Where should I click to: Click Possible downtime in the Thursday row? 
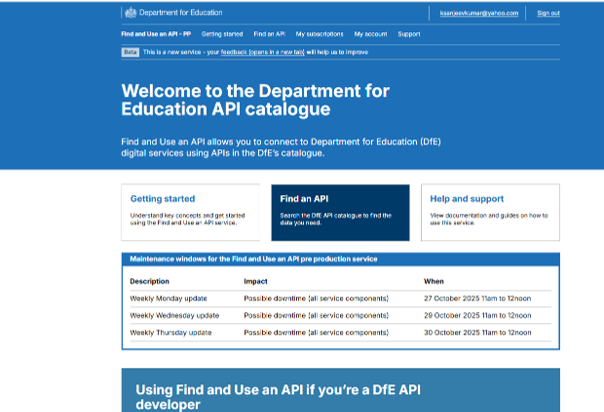[x=316, y=333]
